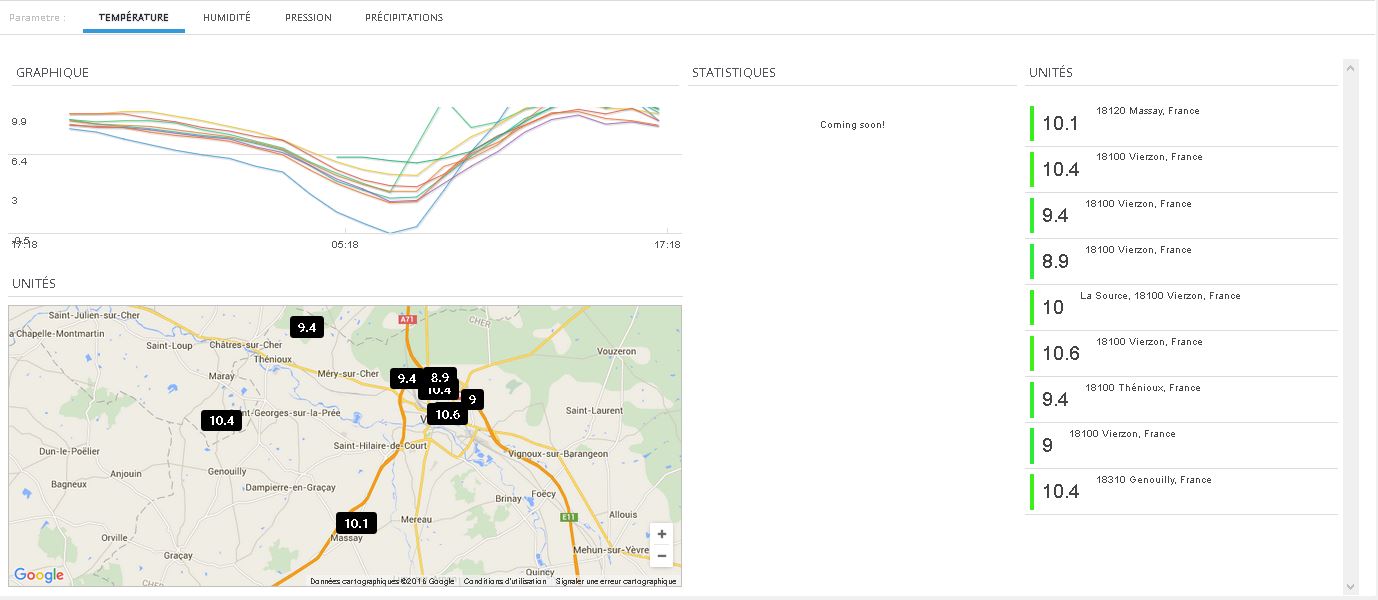The width and height of the screenshot is (1378, 600).
Task: Click the 6.4 value on chart axis
Action: [x=19, y=161]
